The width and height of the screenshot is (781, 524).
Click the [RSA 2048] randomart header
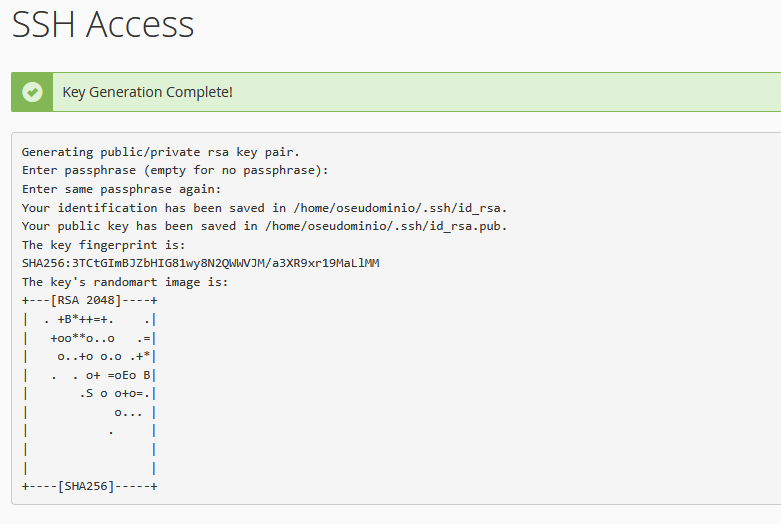pos(88,300)
